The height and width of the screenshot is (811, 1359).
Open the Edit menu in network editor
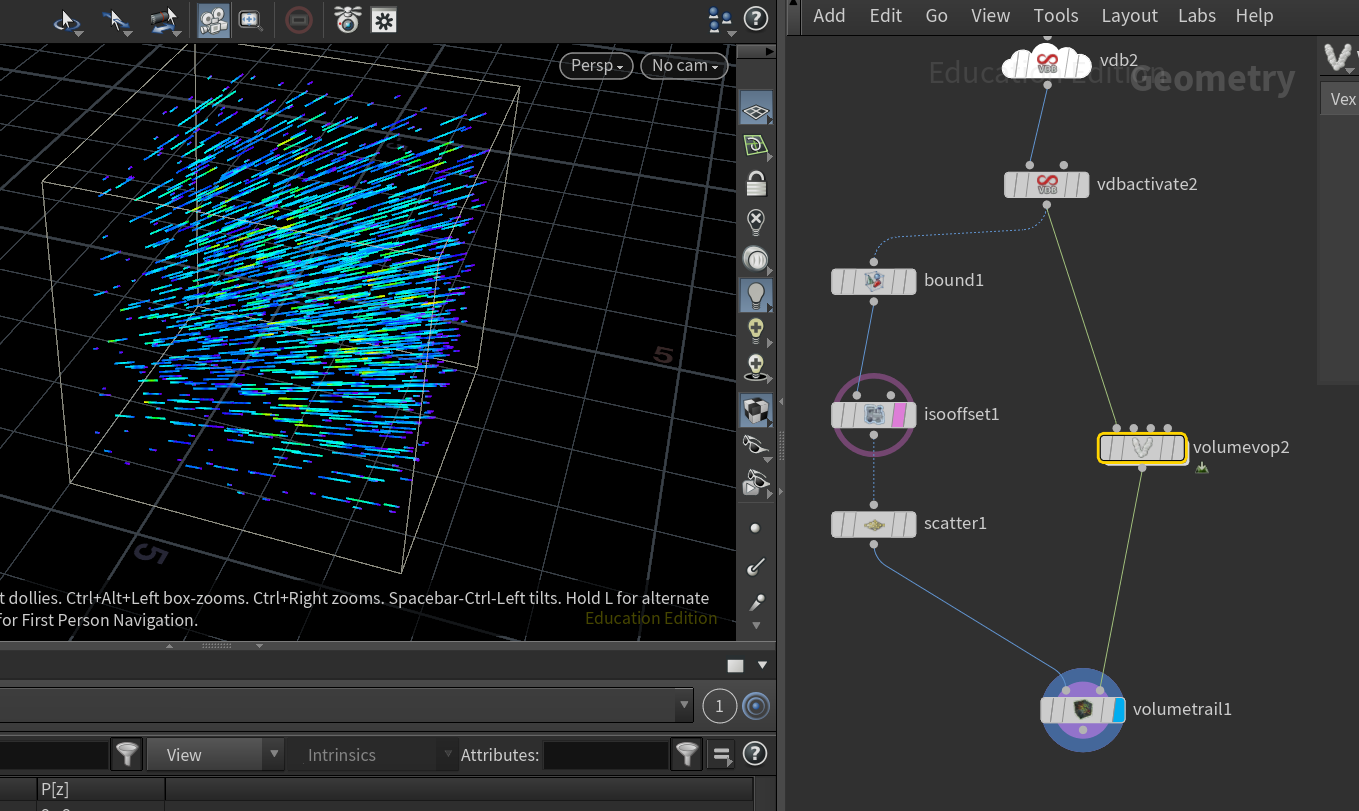[x=885, y=15]
